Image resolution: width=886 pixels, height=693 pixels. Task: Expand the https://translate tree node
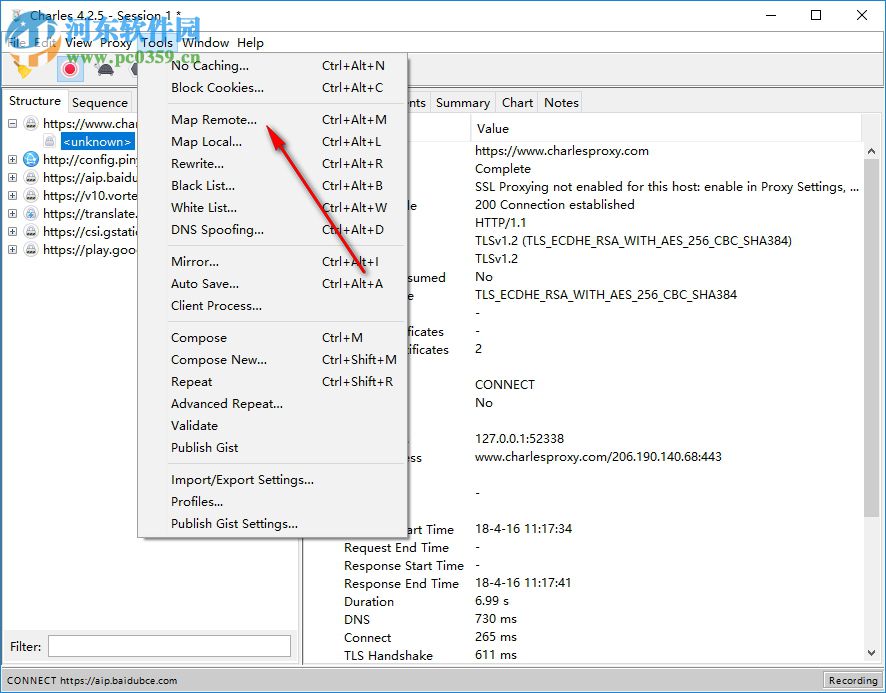[12, 214]
